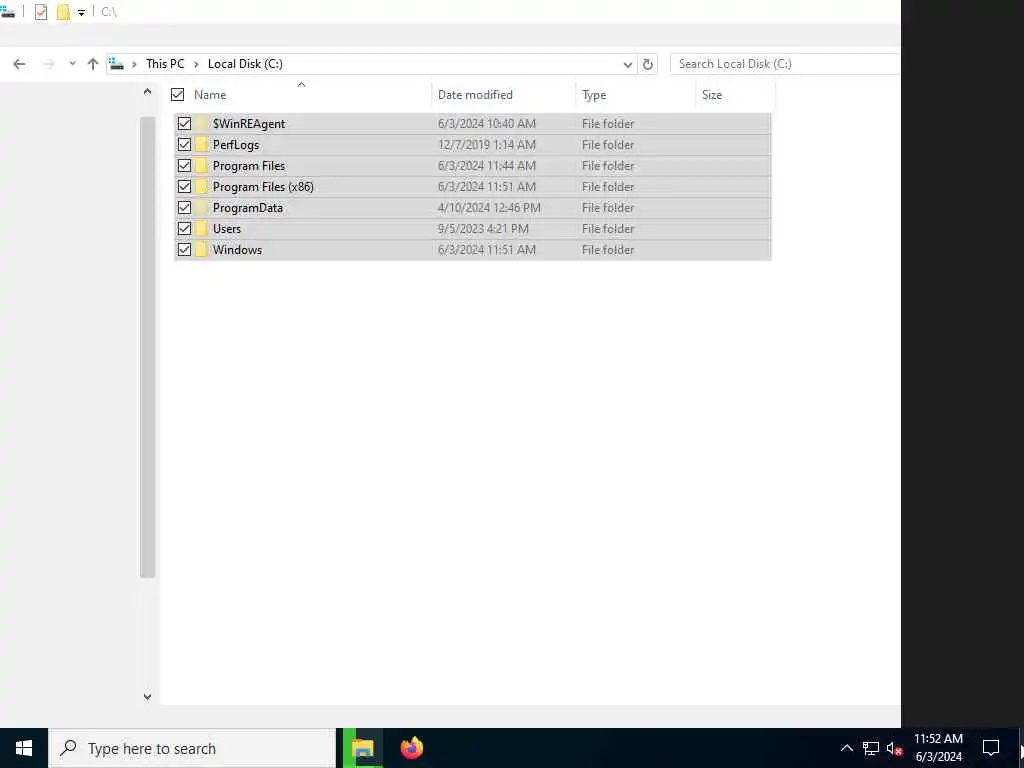Click the $WinREAgent folder icon
1024x768 pixels.
[x=202, y=123]
